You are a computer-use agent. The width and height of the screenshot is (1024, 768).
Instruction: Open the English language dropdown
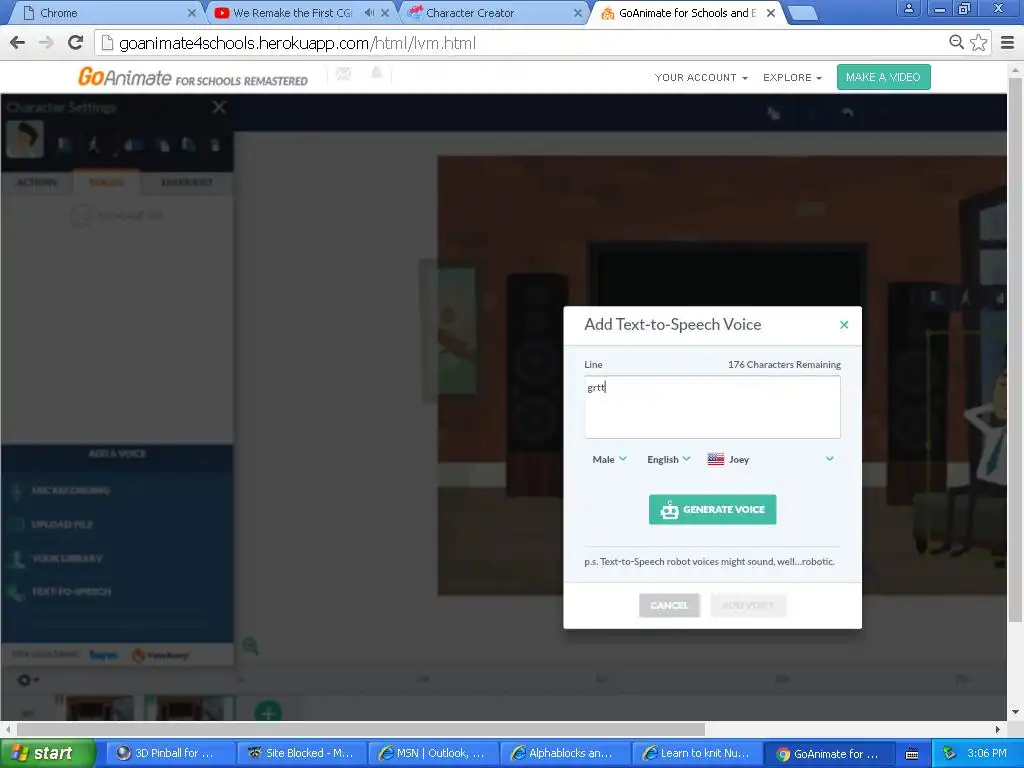pyautogui.click(x=668, y=459)
